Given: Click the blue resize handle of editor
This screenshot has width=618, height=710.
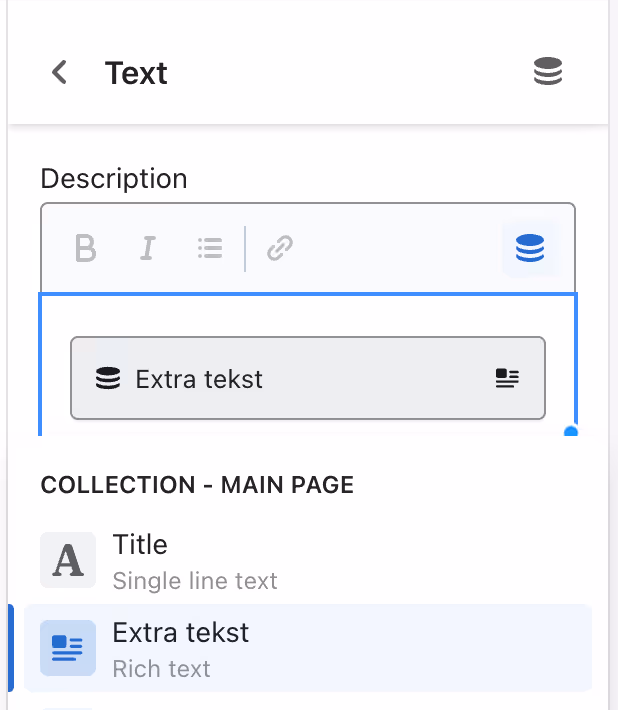Looking at the screenshot, I should [x=571, y=431].
